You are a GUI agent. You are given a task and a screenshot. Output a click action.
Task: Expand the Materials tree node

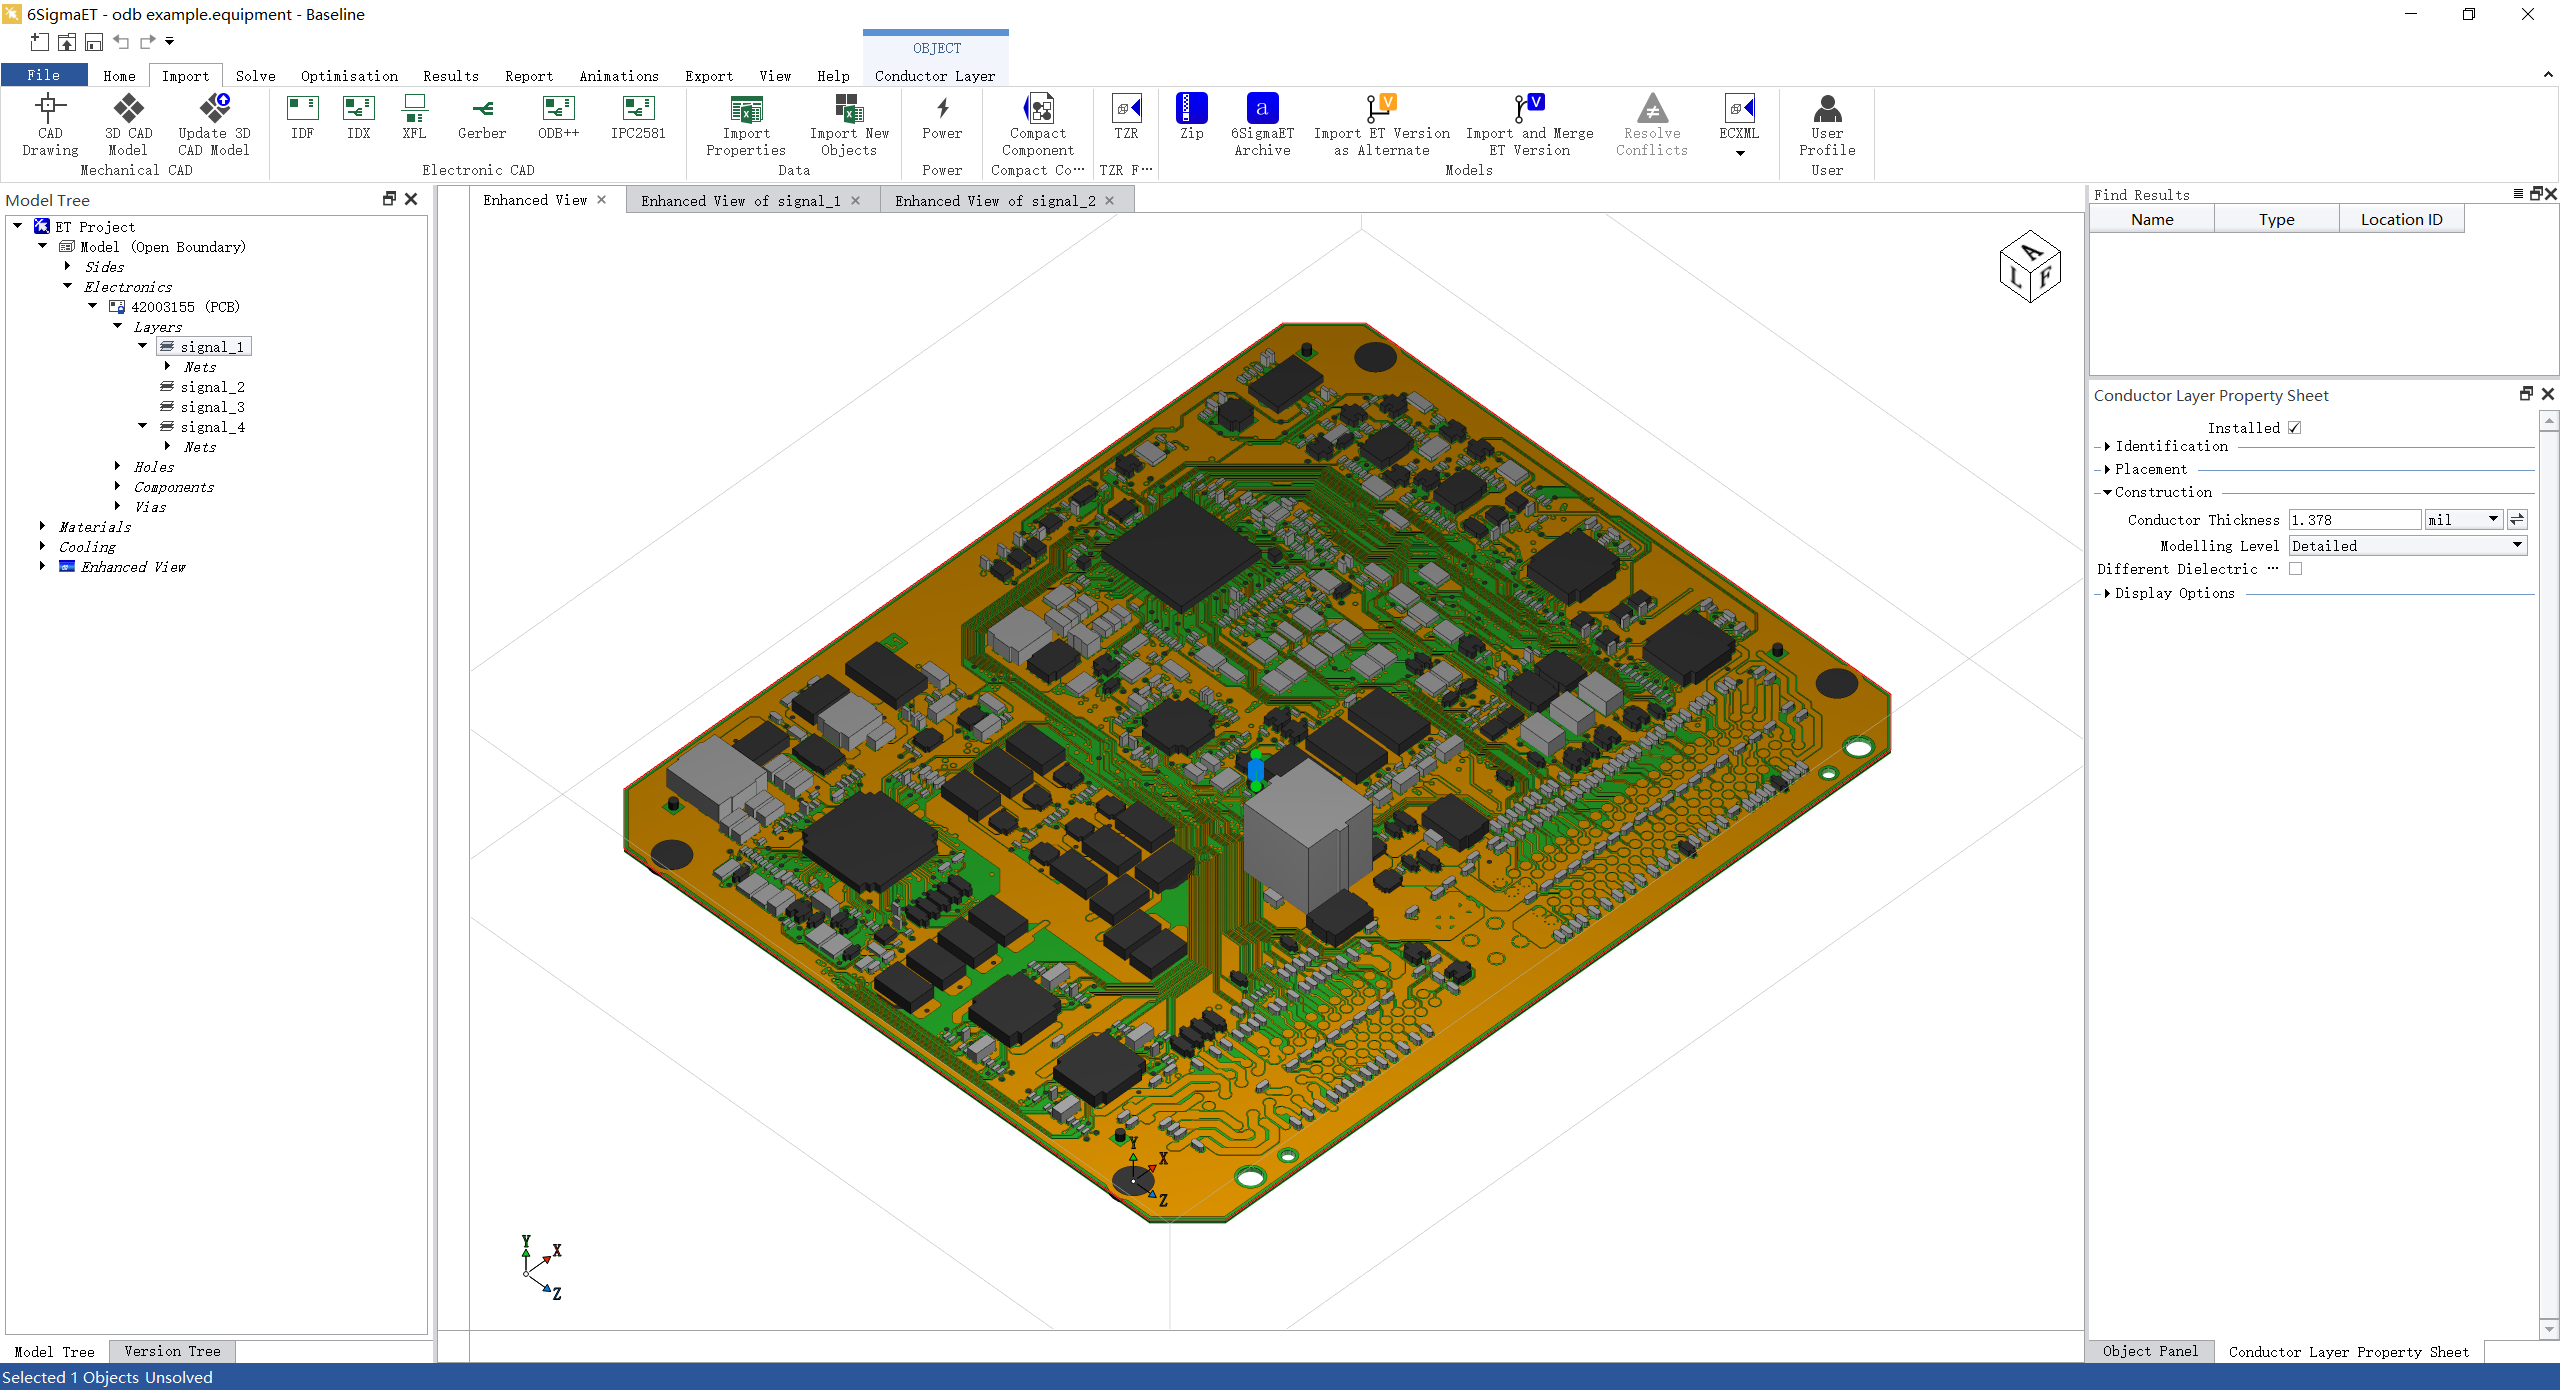point(42,527)
